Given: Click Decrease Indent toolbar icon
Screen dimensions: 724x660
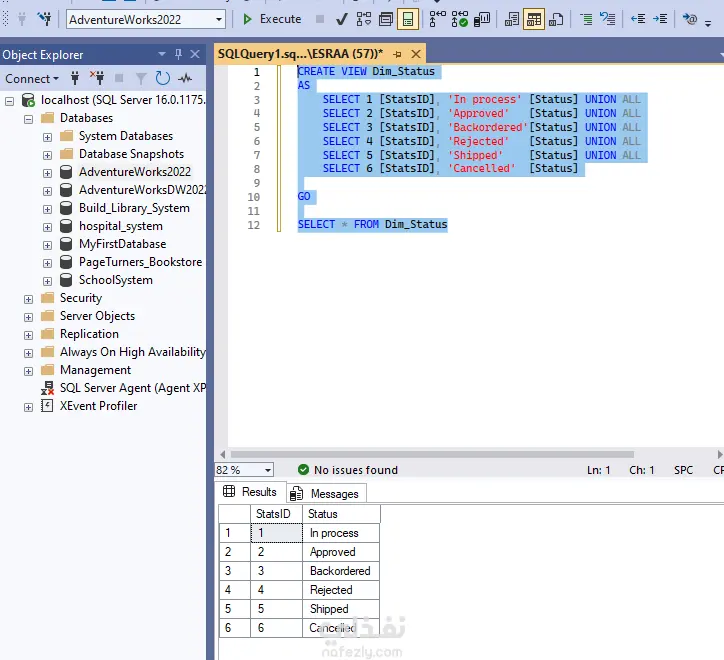Looking at the screenshot, I should coord(638,19).
